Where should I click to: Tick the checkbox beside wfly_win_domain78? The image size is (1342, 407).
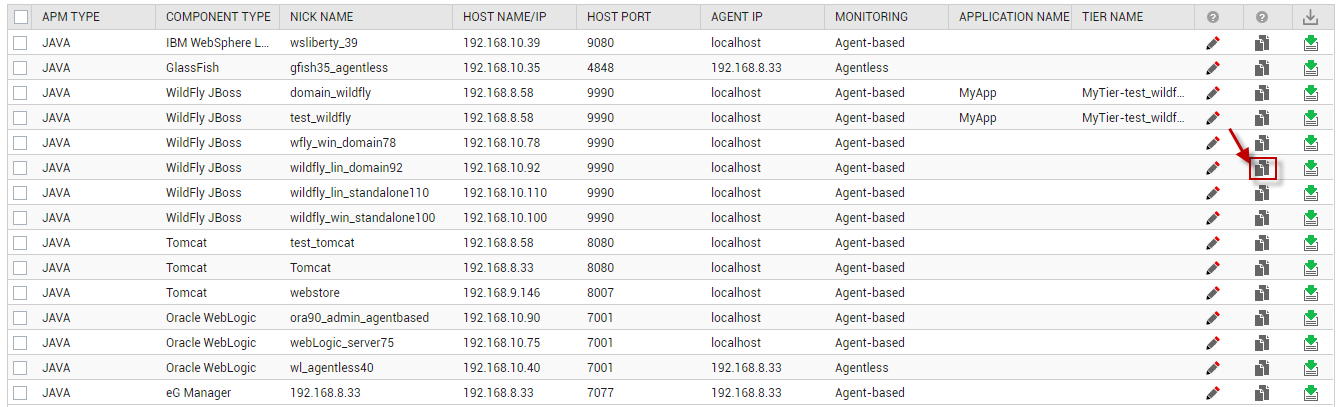[20, 143]
